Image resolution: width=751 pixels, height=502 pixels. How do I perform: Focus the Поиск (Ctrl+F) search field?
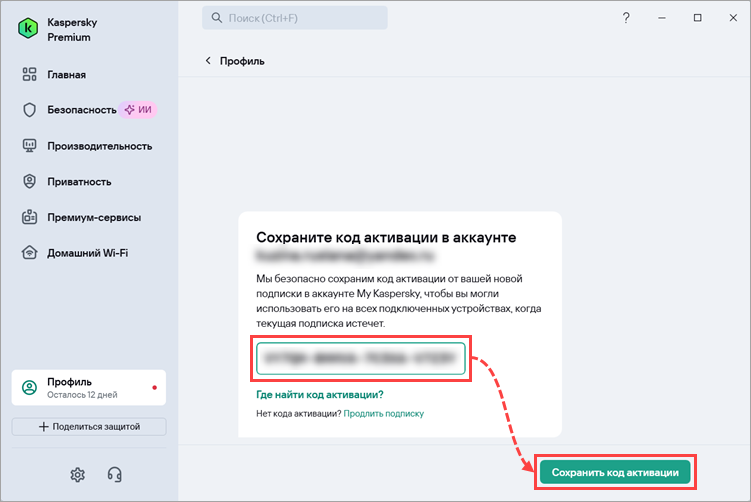pyautogui.click(x=295, y=18)
